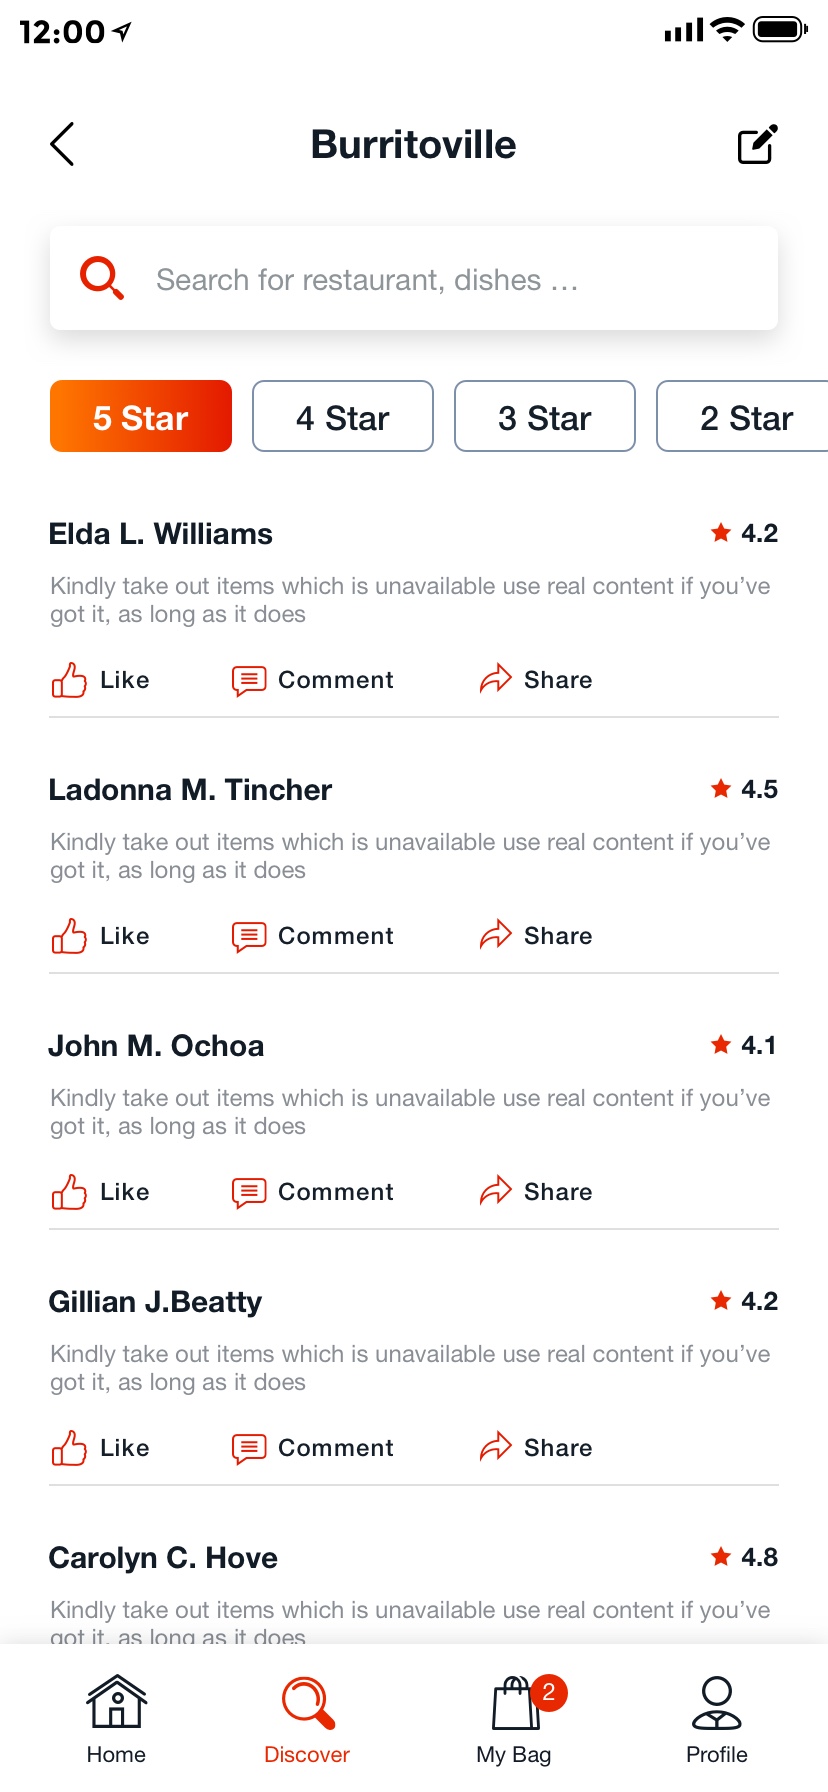Tap the red search magnifier icon
Screen dimensions: 828x1792
(x=102, y=278)
